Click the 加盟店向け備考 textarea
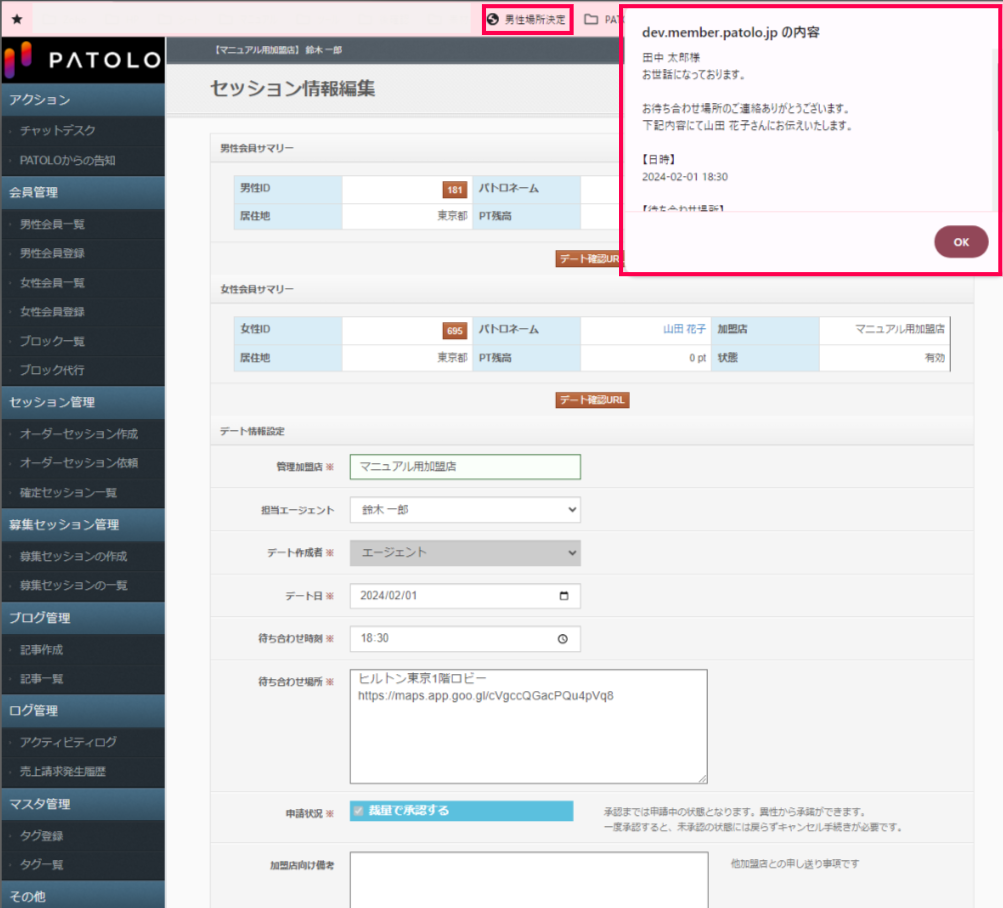Screen dimensions: 1003x908 pos(528,880)
